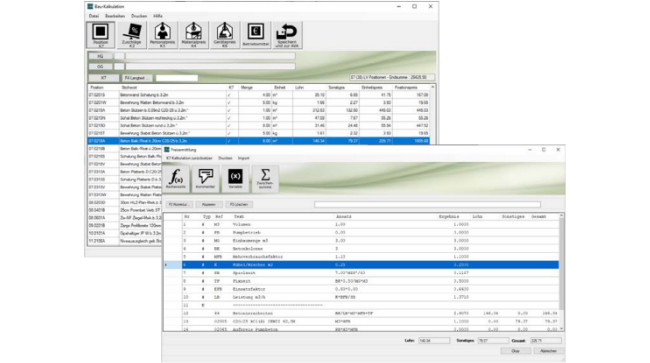Toggle K7 checkmark for Schal.Beton Stützen rund row
650x363 pixels.
click(x=229, y=126)
